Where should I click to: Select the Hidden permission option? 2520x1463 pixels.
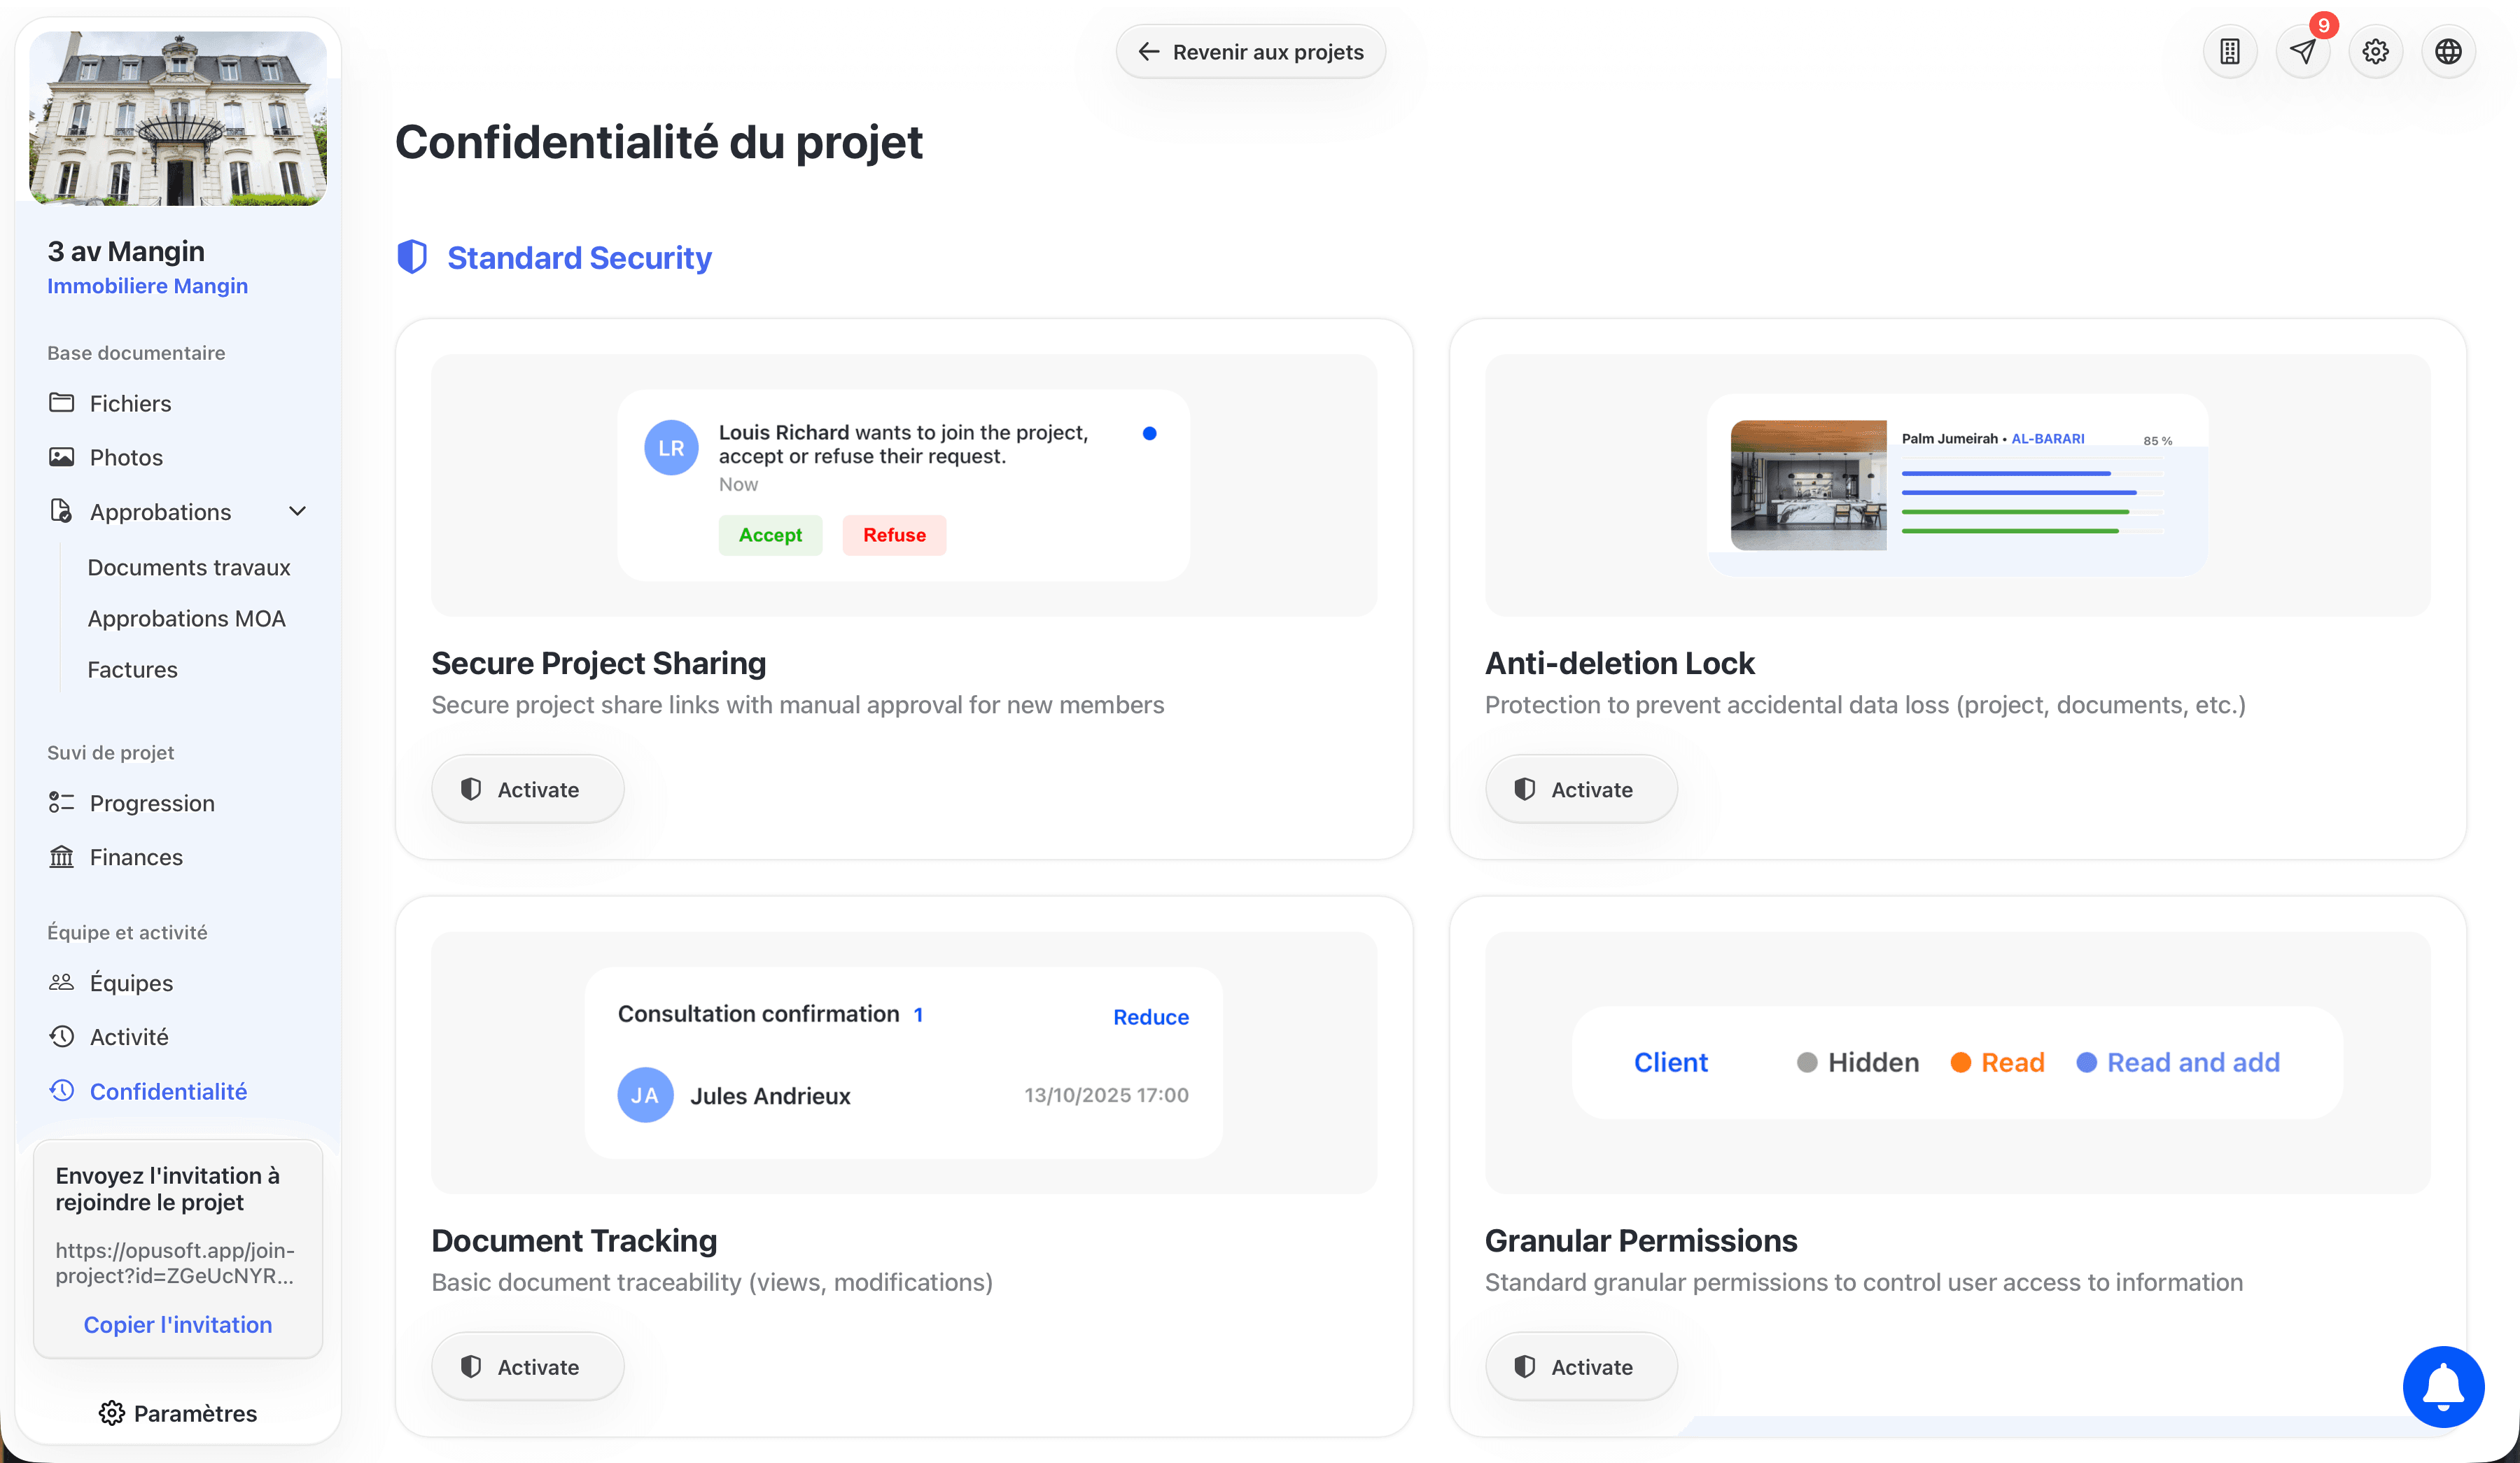1858,1062
